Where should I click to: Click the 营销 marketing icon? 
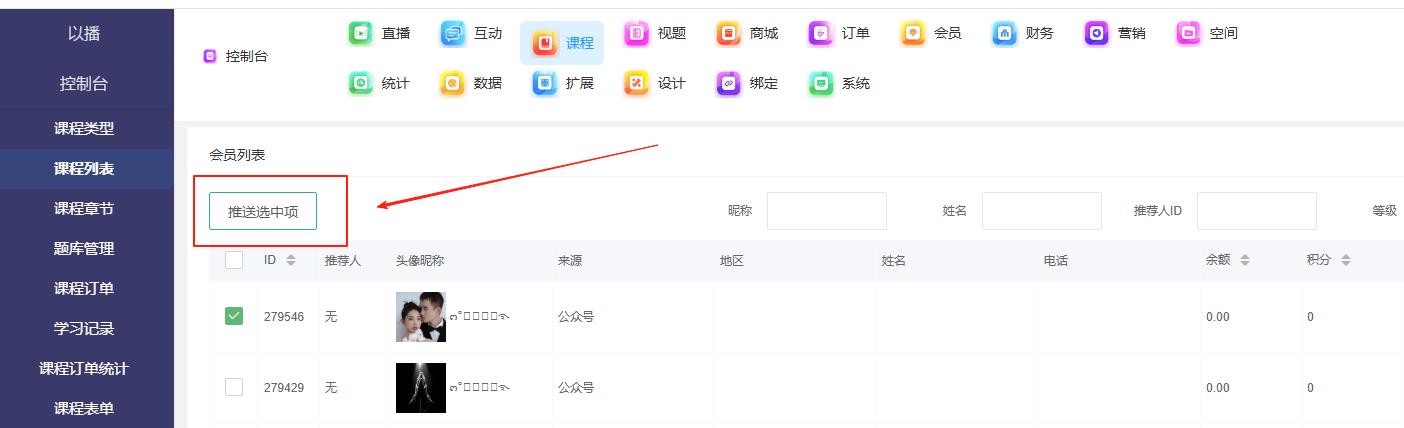[x=1097, y=33]
